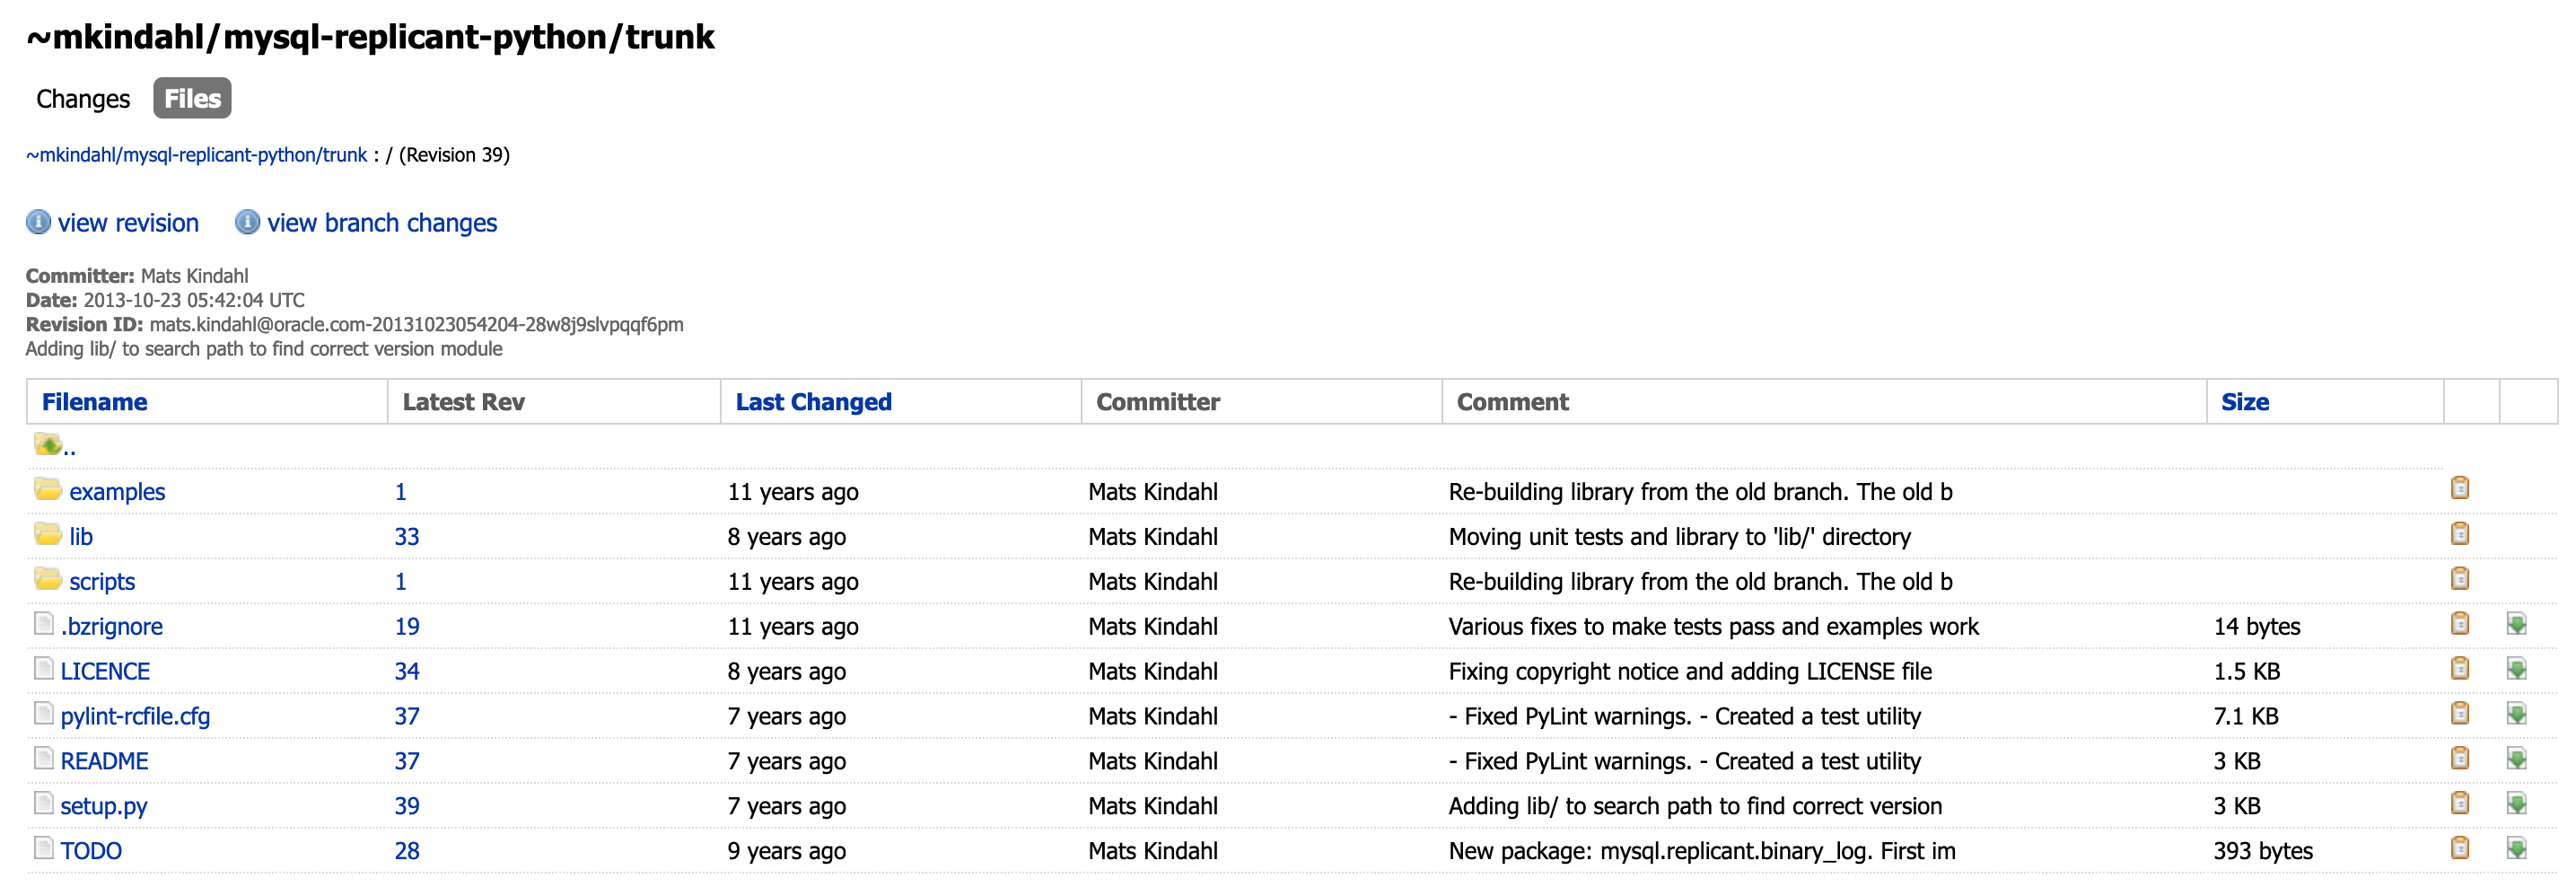
Task: Download TODO file using green arrow icon
Action: [x=2517, y=849]
